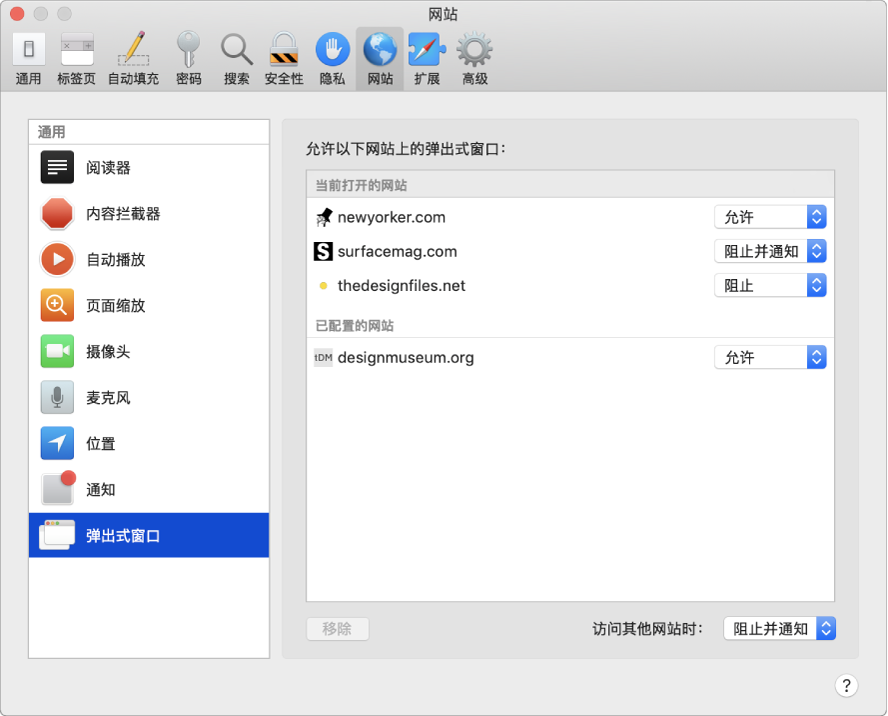The height and width of the screenshot is (716, 888).
Task: Select the surfacemag.com site name
Action: 397,252
